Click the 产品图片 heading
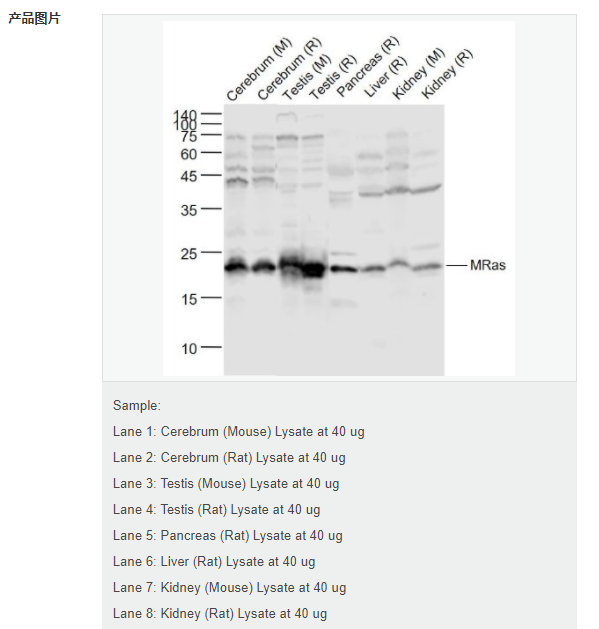 (x=34, y=18)
